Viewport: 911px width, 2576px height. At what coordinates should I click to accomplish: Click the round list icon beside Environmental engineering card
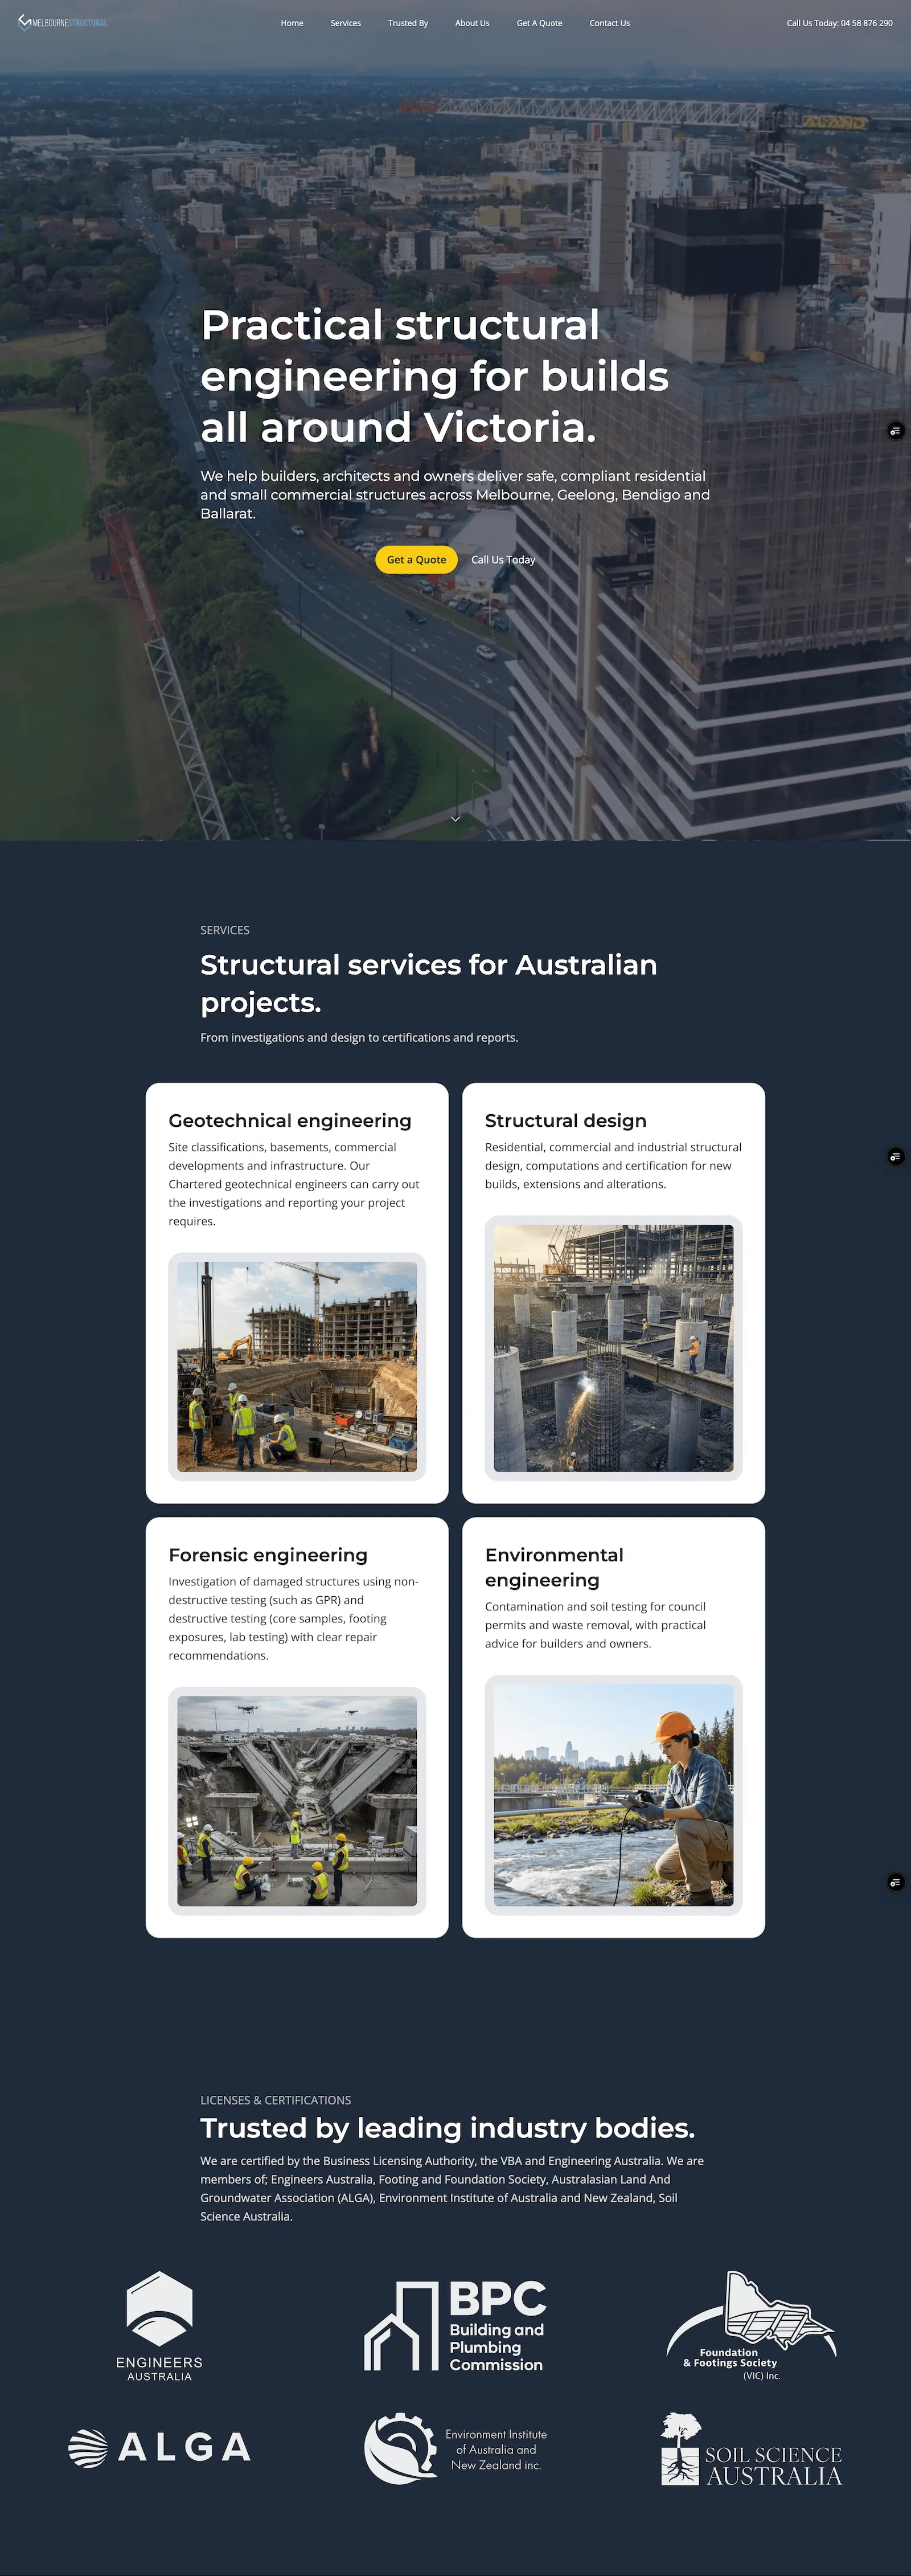tap(895, 1882)
